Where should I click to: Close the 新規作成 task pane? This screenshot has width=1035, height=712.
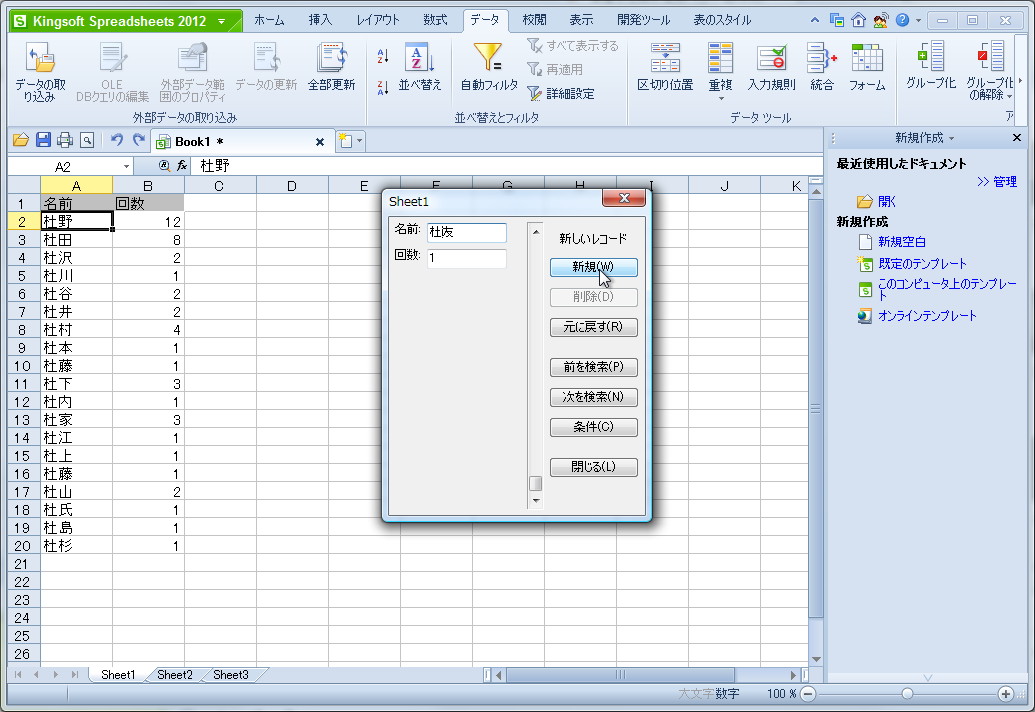[1017, 138]
